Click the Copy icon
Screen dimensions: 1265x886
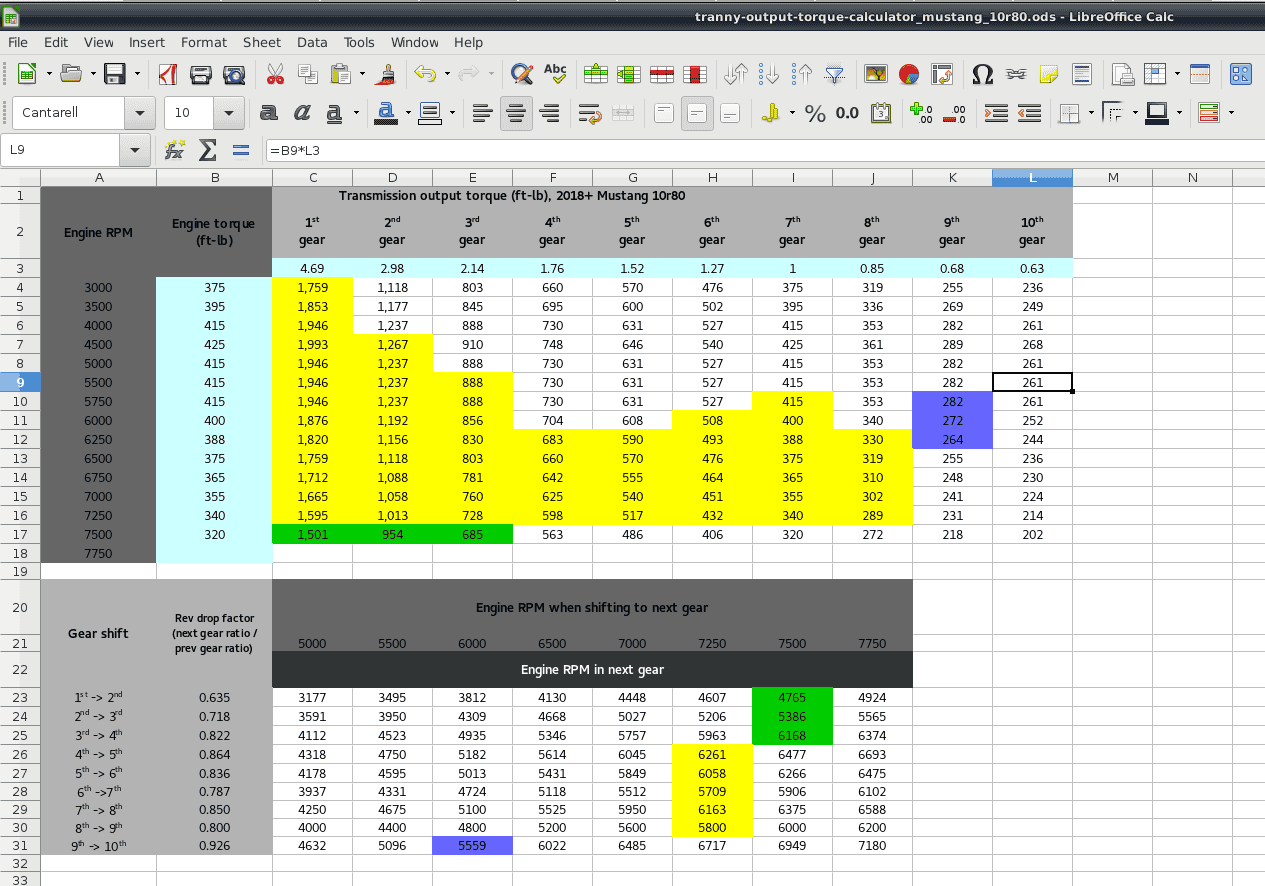pos(307,74)
